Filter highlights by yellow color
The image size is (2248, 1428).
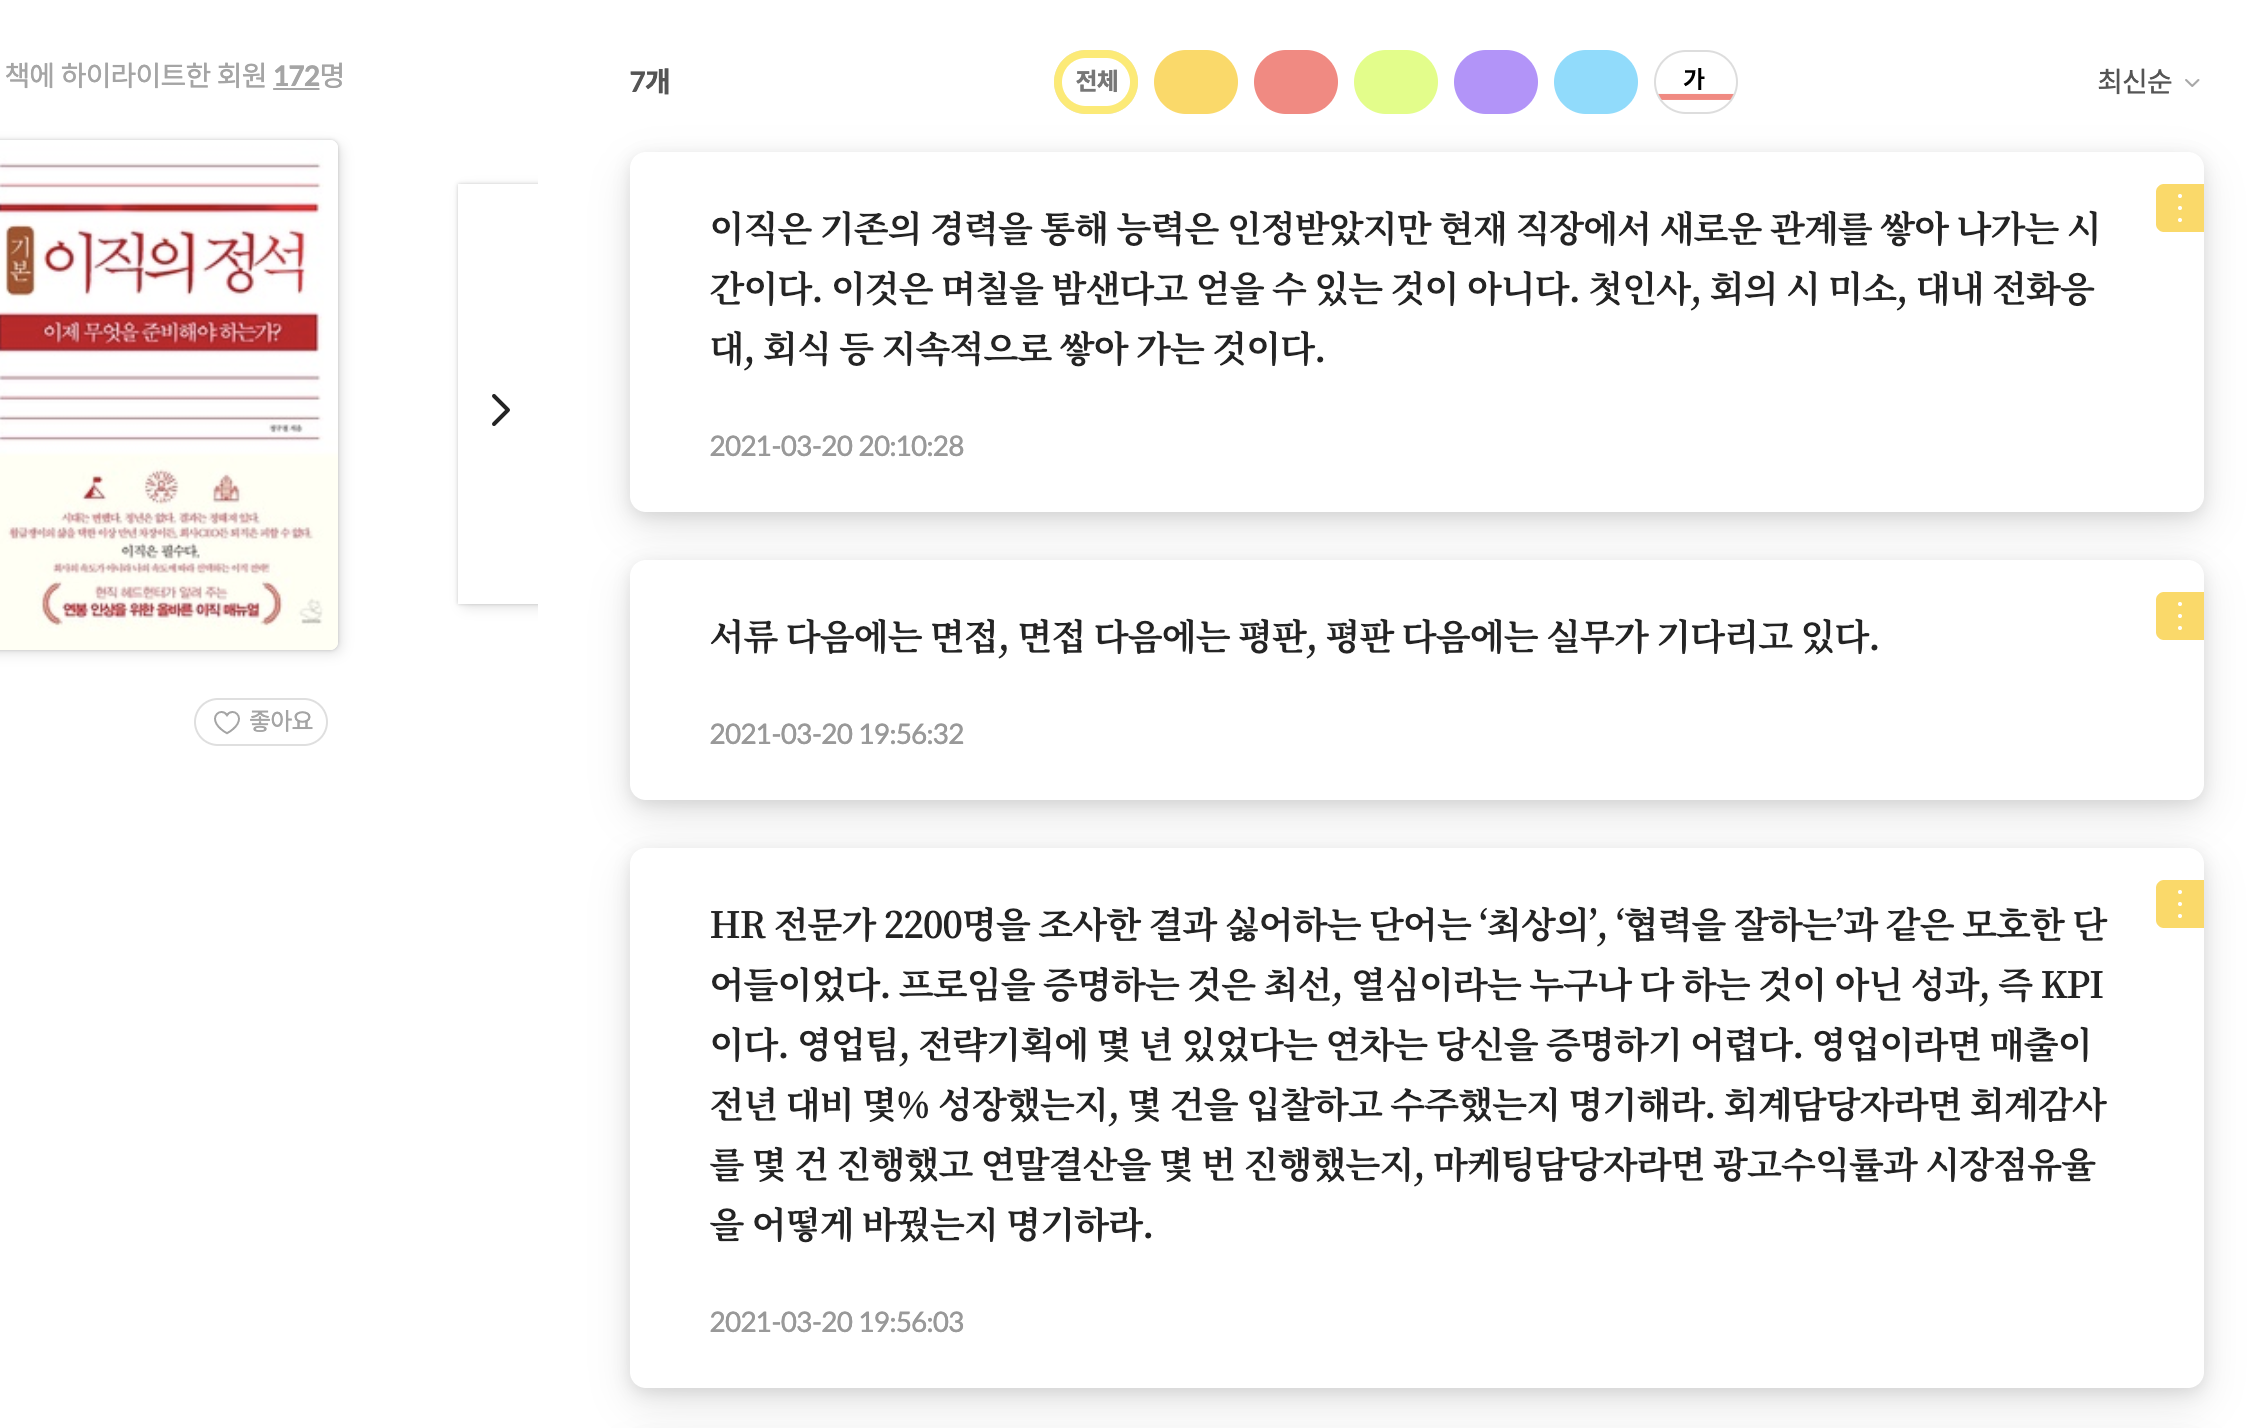(x=1195, y=81)
